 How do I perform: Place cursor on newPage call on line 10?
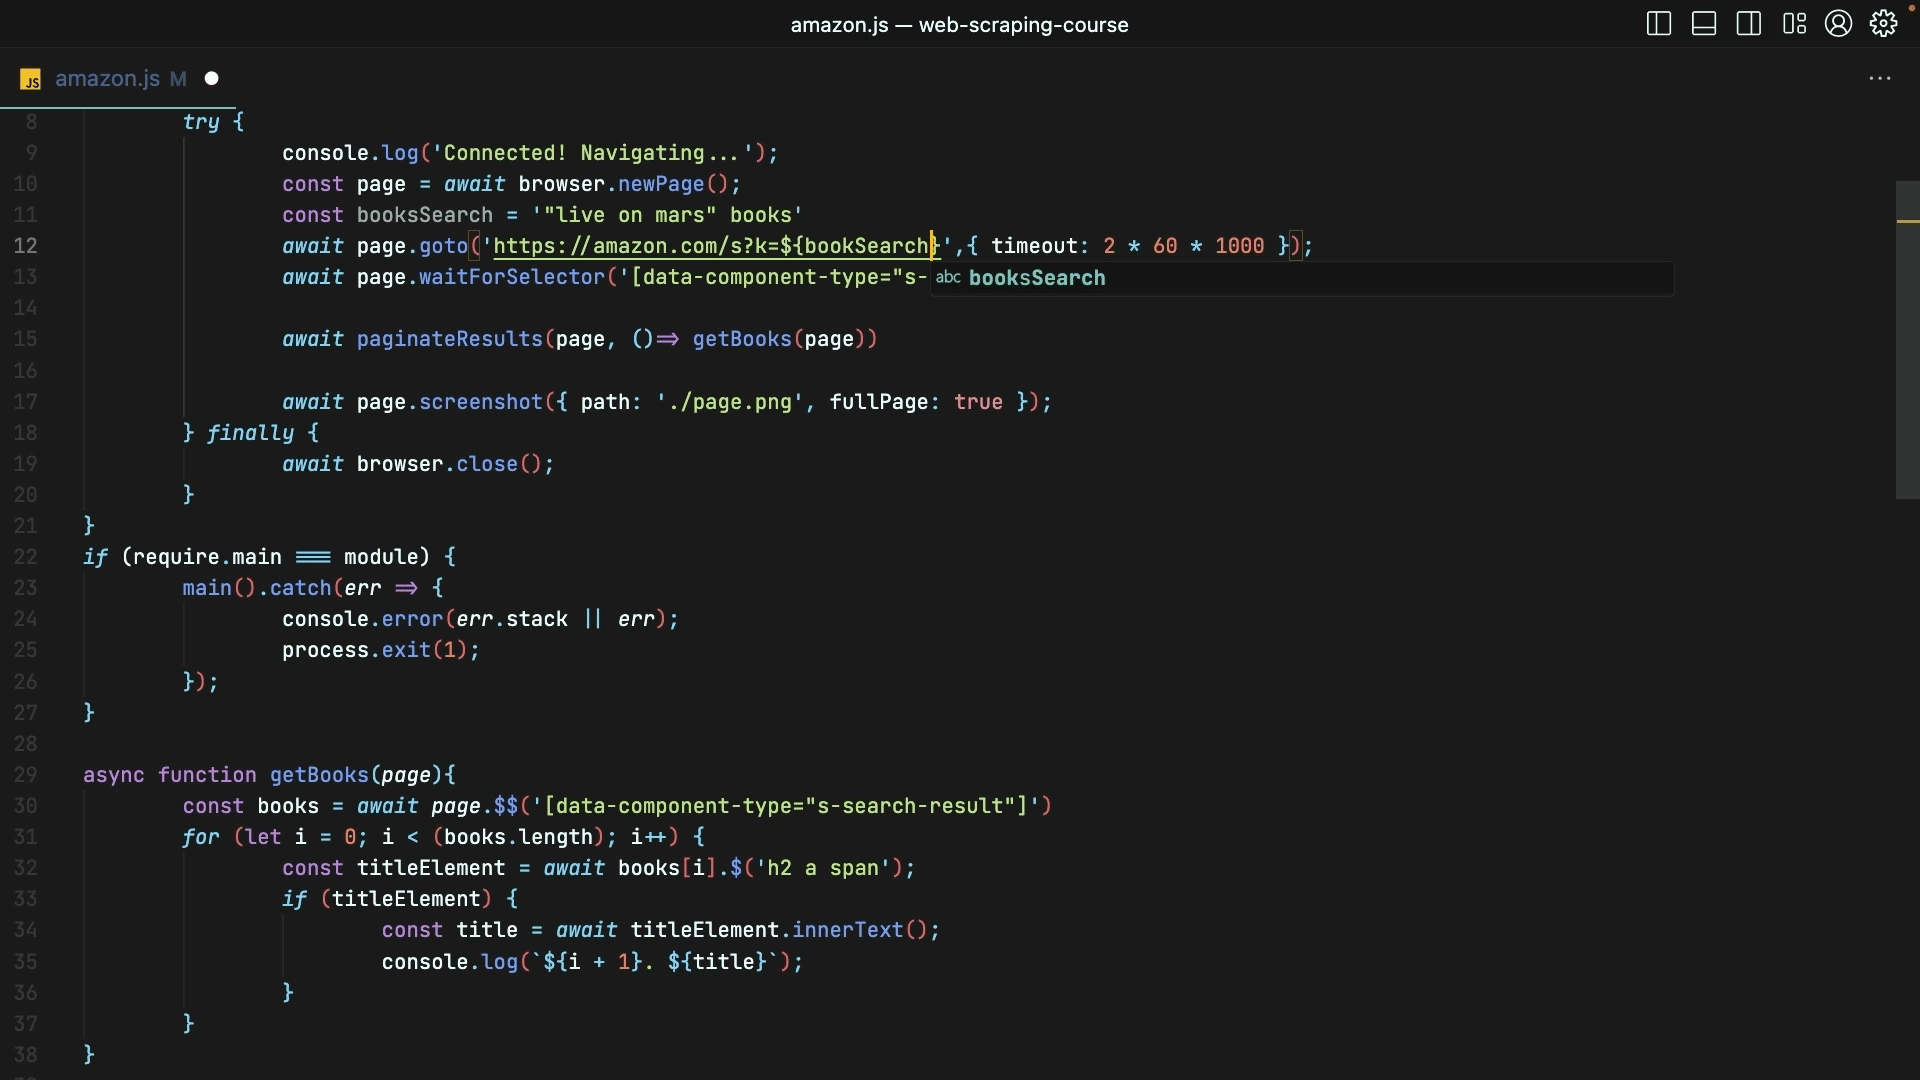coord(661,184)
